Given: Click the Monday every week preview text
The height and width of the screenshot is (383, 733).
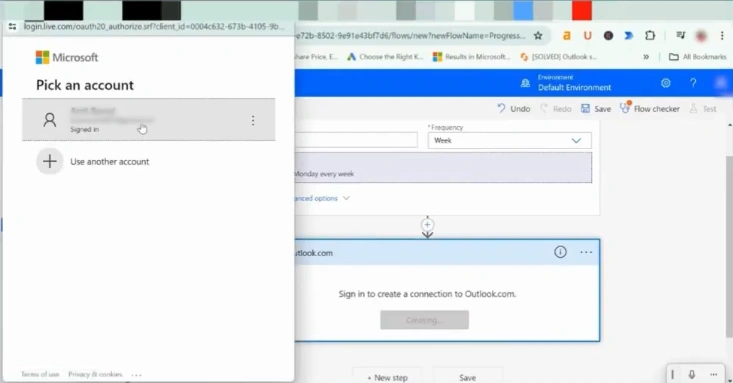Looking at the screenshot, I should pos(324,174).
